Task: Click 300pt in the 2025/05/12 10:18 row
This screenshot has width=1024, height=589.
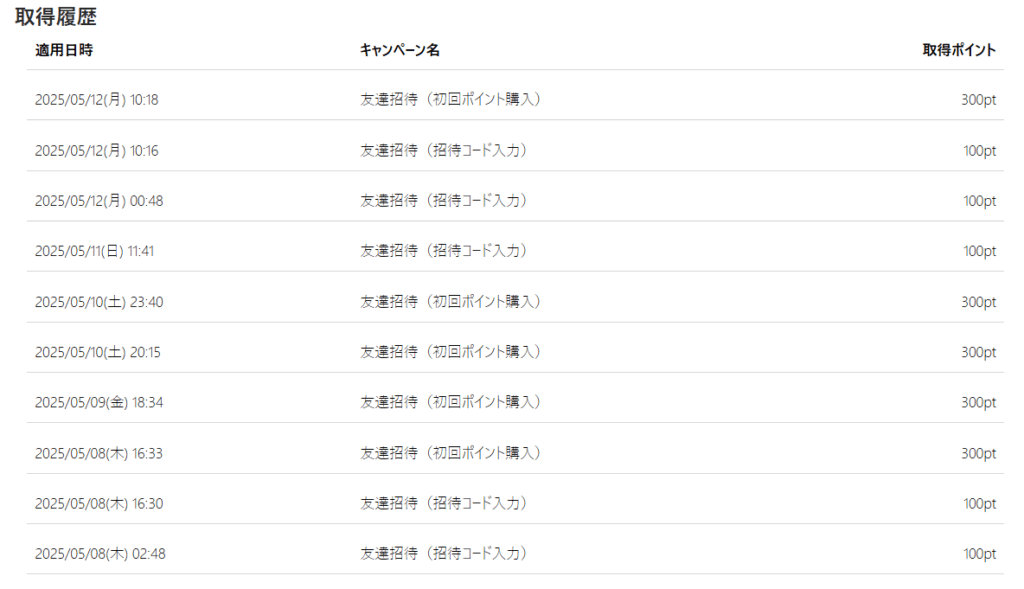Action: click(x=978, y=99)
